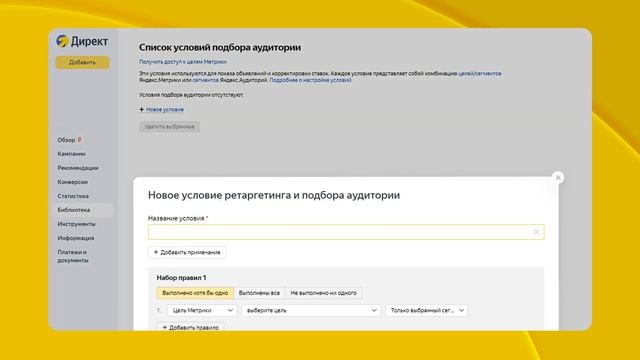Click the Yandex Direct logo

(x=82, y=41)
